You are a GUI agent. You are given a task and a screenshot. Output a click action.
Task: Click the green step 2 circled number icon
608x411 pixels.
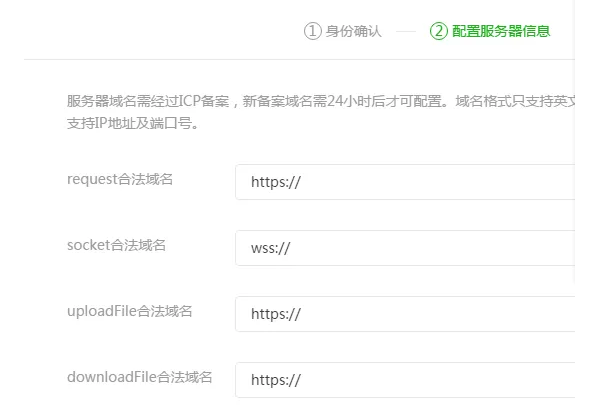438,31
